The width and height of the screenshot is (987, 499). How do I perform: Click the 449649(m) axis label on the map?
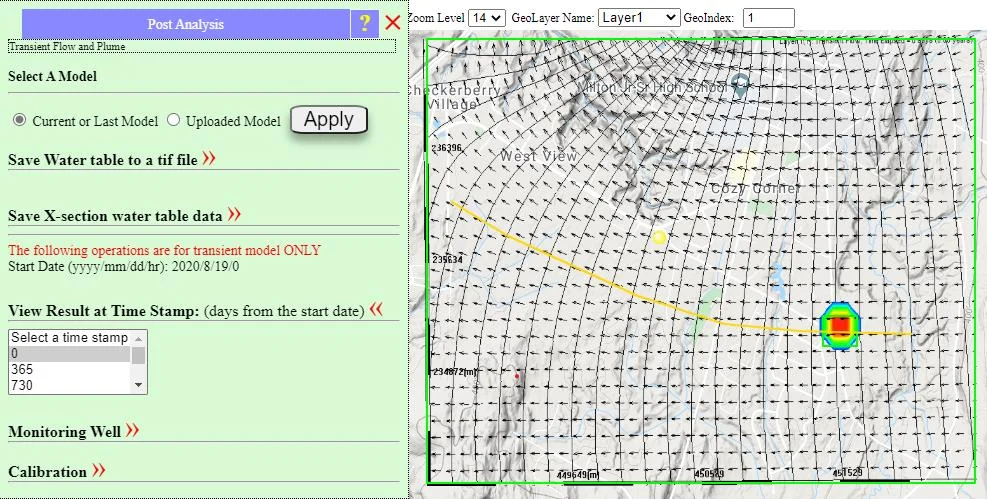pos(578,475)
